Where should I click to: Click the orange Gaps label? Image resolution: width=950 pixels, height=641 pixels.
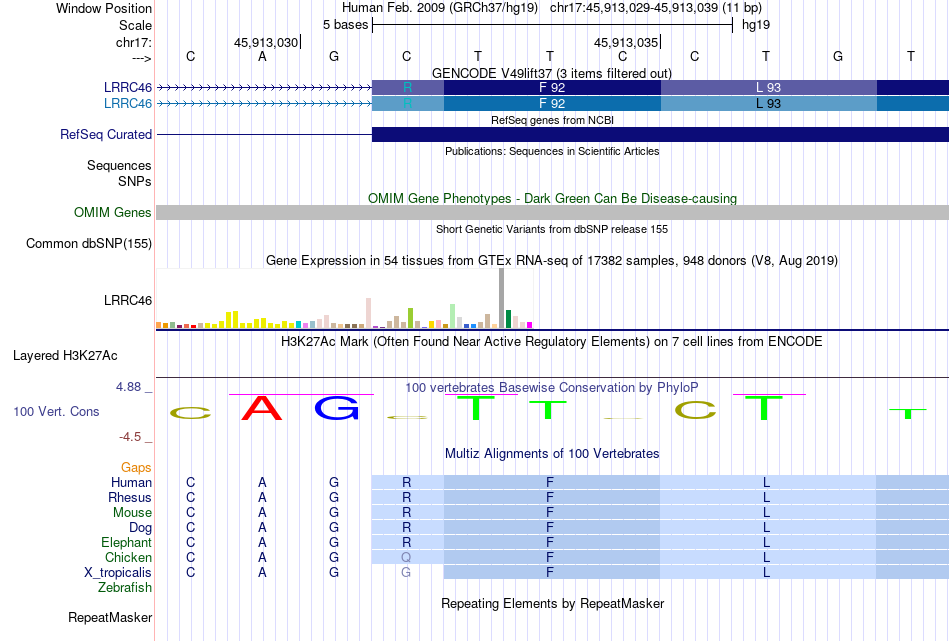pos(136,467)
